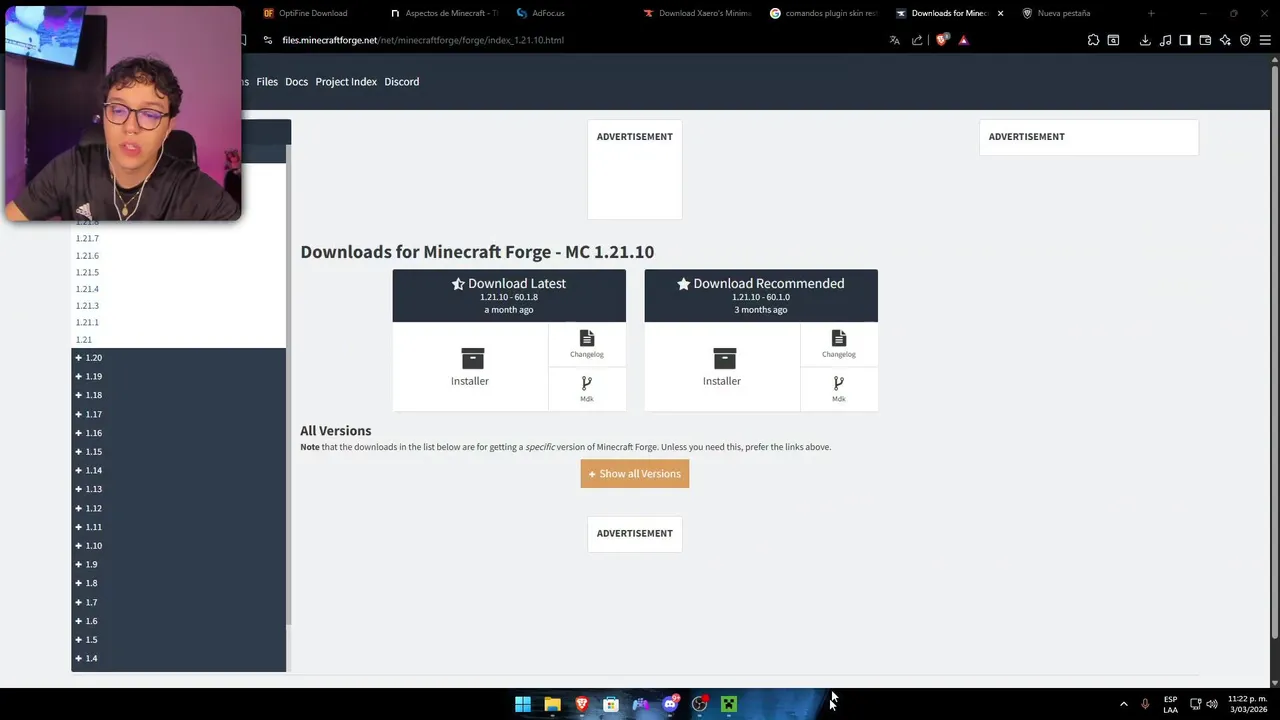Click the translate page icon in address bar

click(894, 40)
